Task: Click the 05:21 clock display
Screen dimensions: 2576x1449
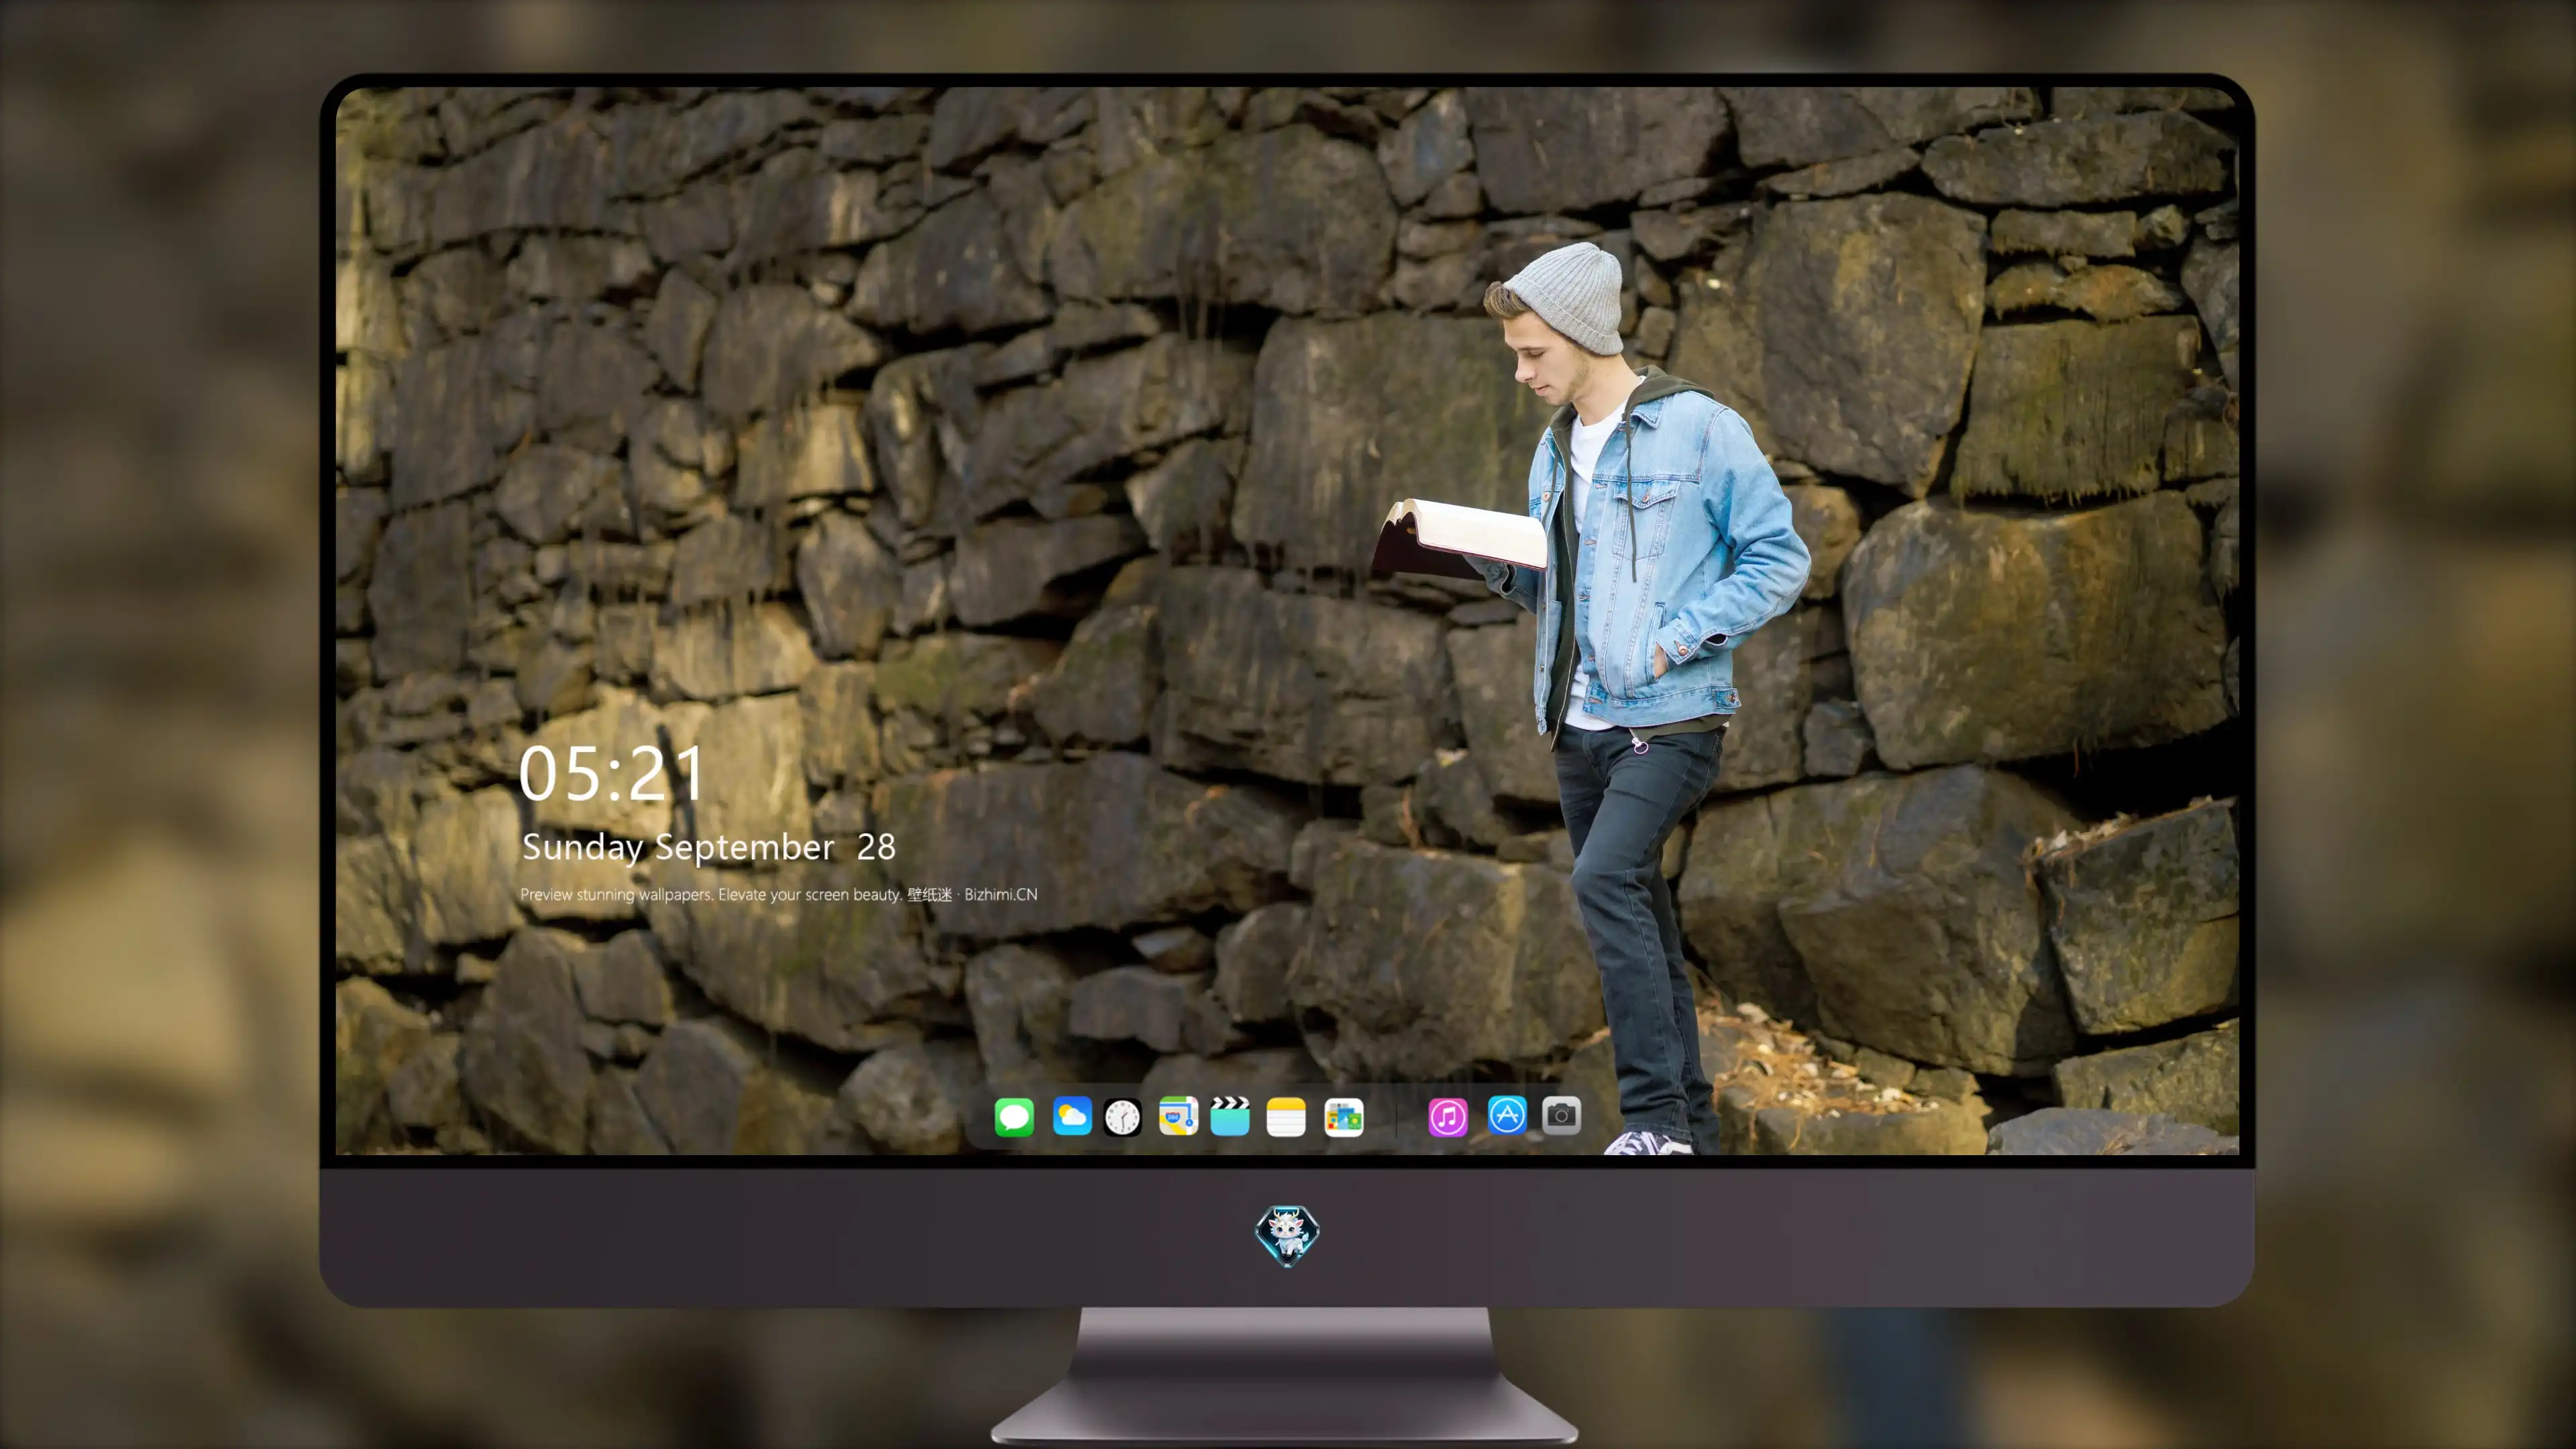Action: [x=612, y=774]
